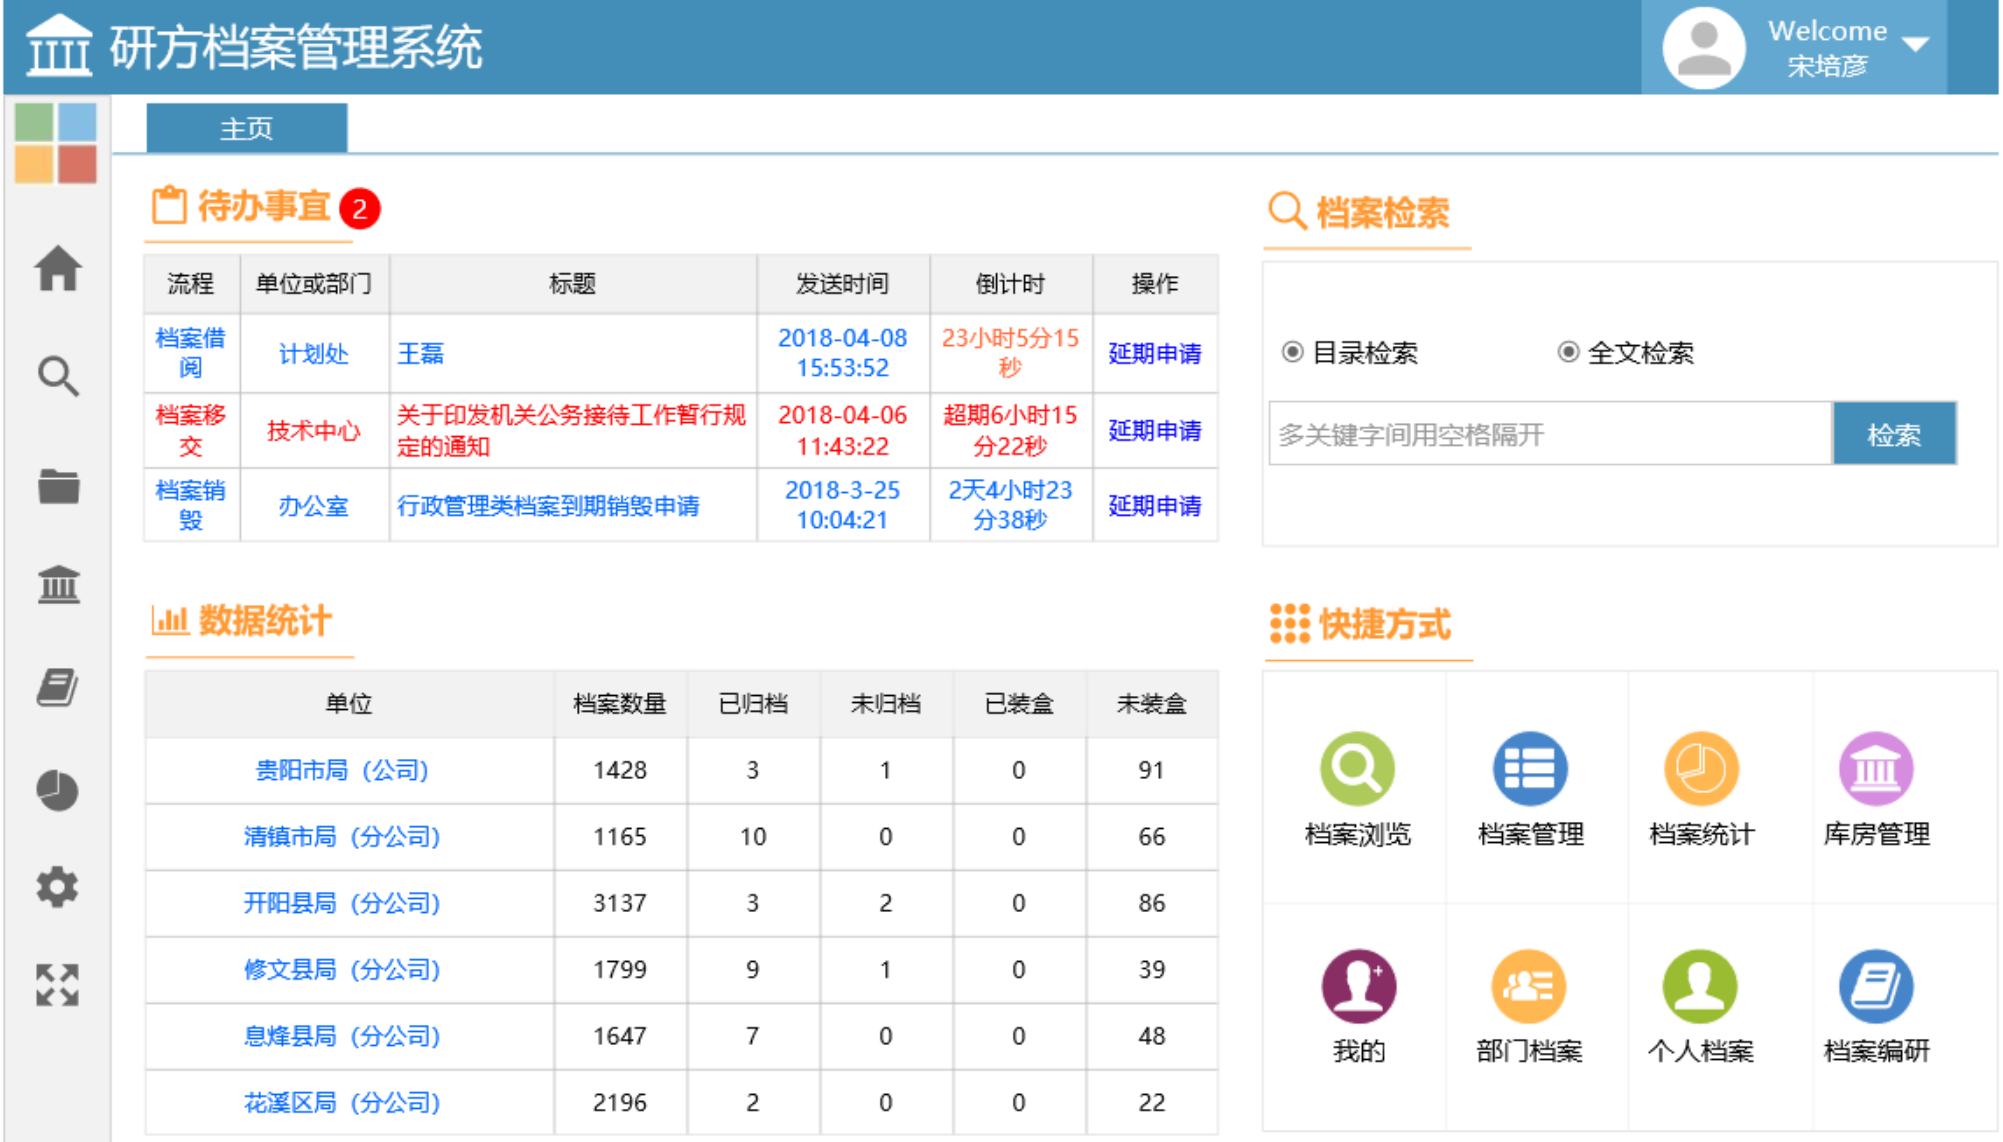Click the magnifier icon beside 档案检索
Viewport: 2003px width, 1142px height.
click(x=1287, y=211)
